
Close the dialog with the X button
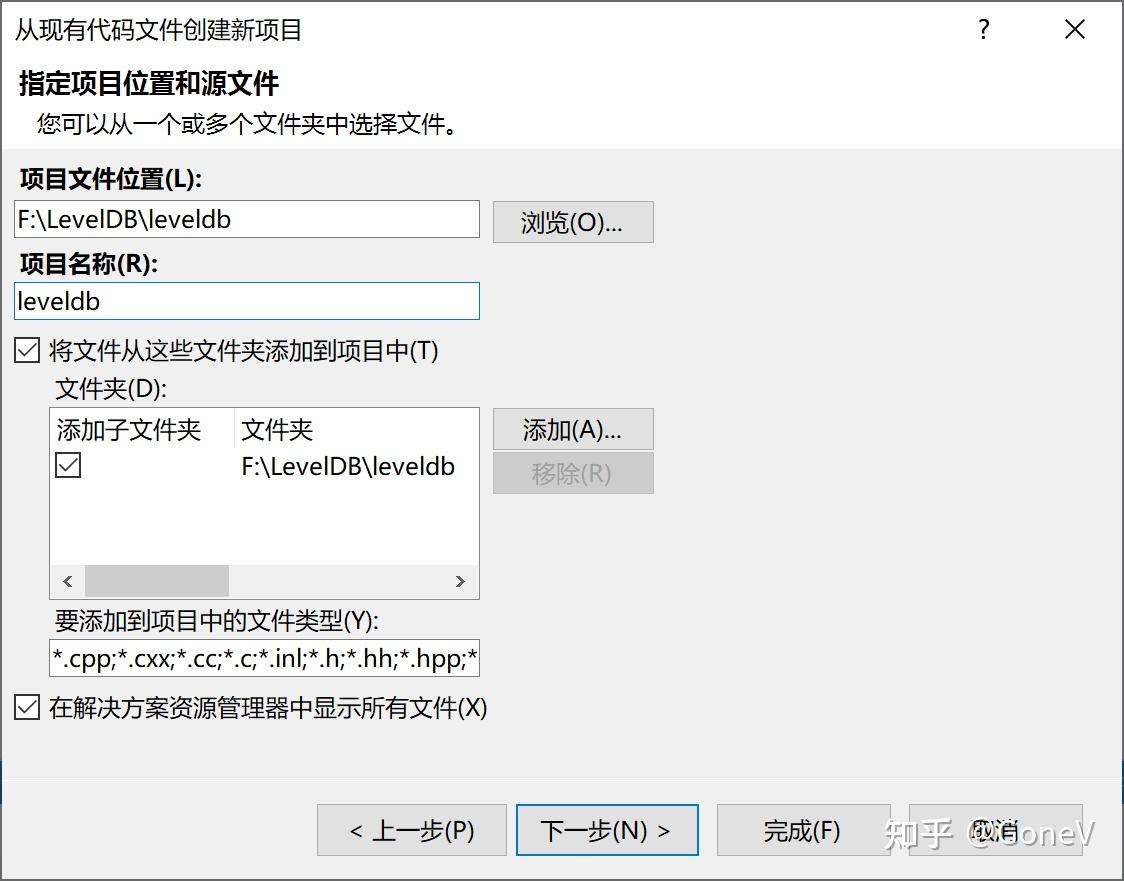pyautogui.click(x=1074, y=30)
